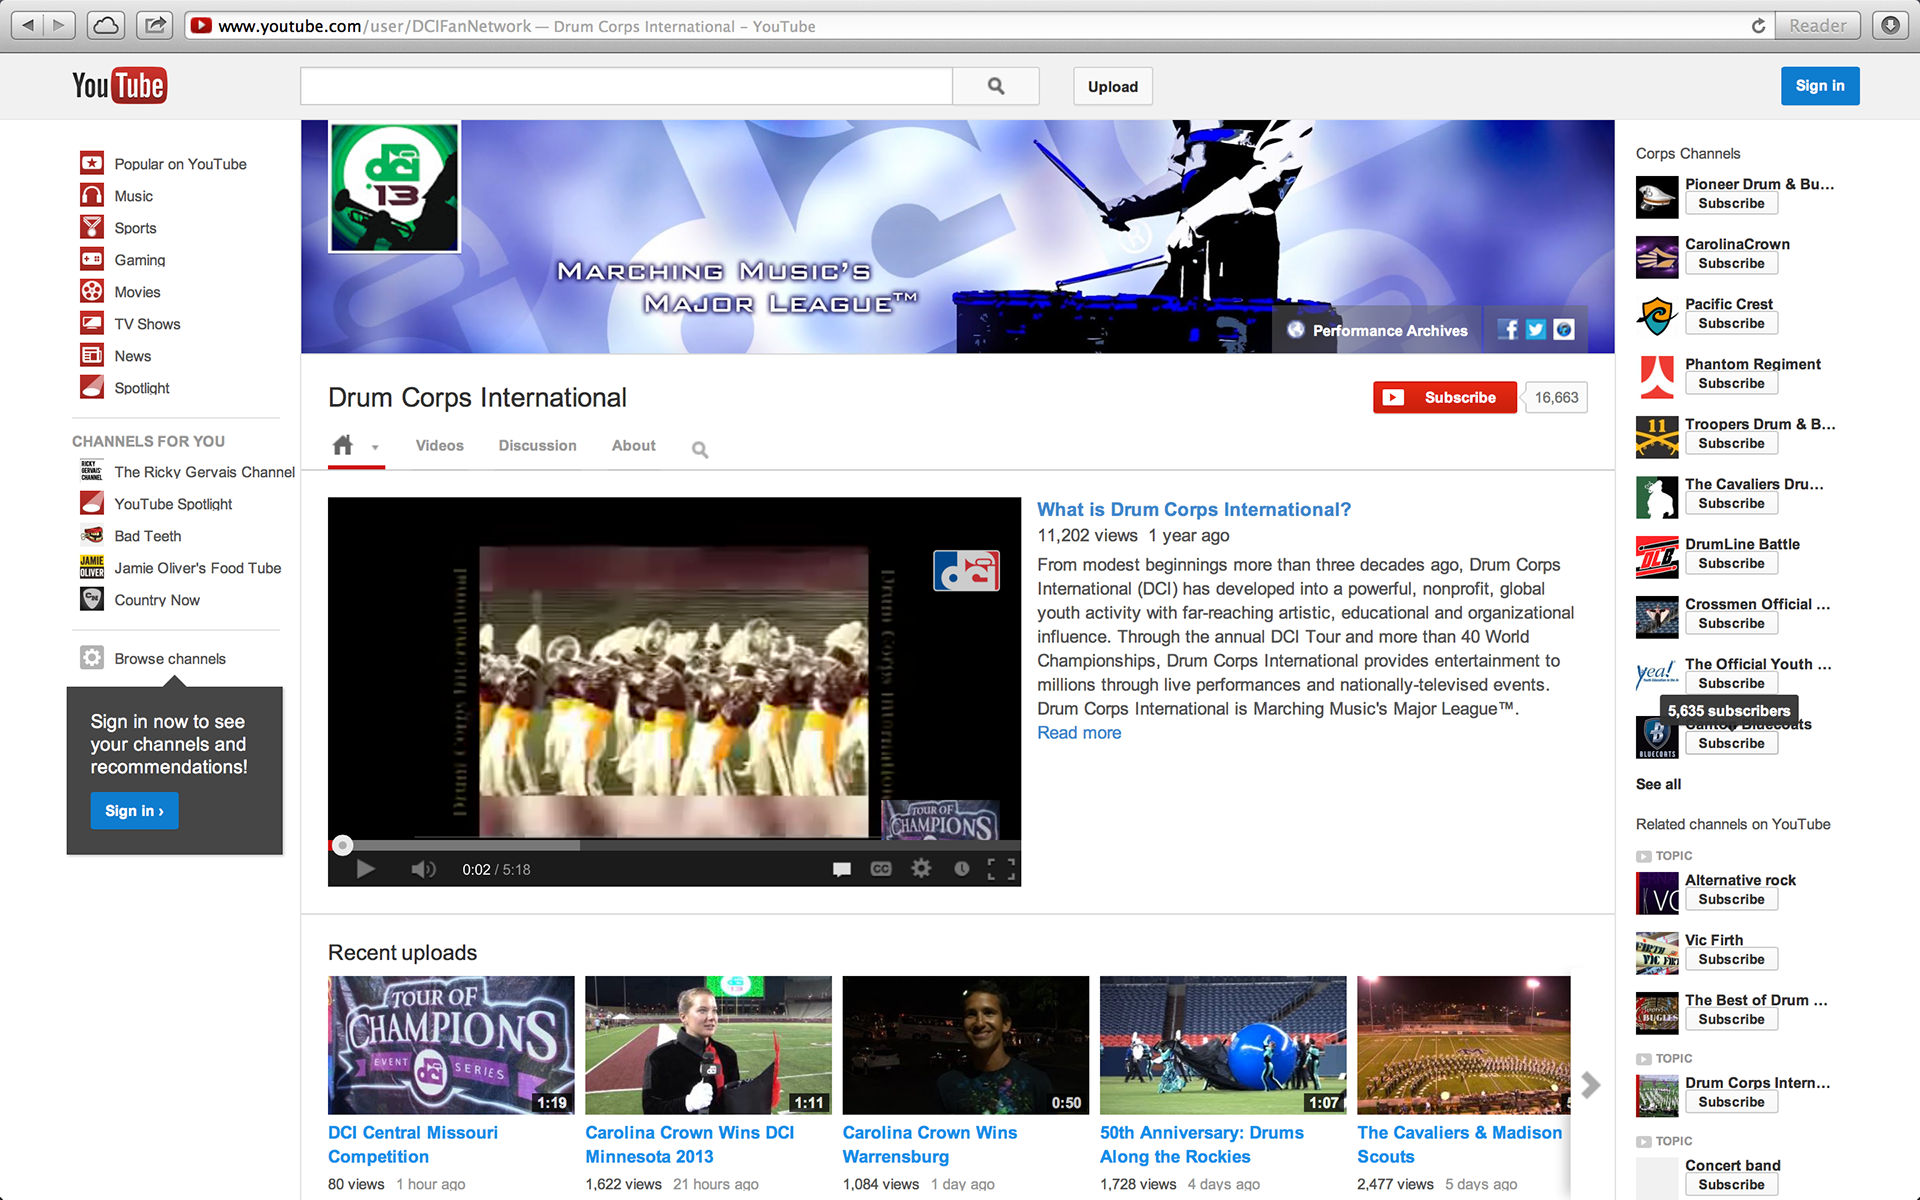Enter fullscreen mode on the video
1920x1200 pixels.
coord(1001,869)
